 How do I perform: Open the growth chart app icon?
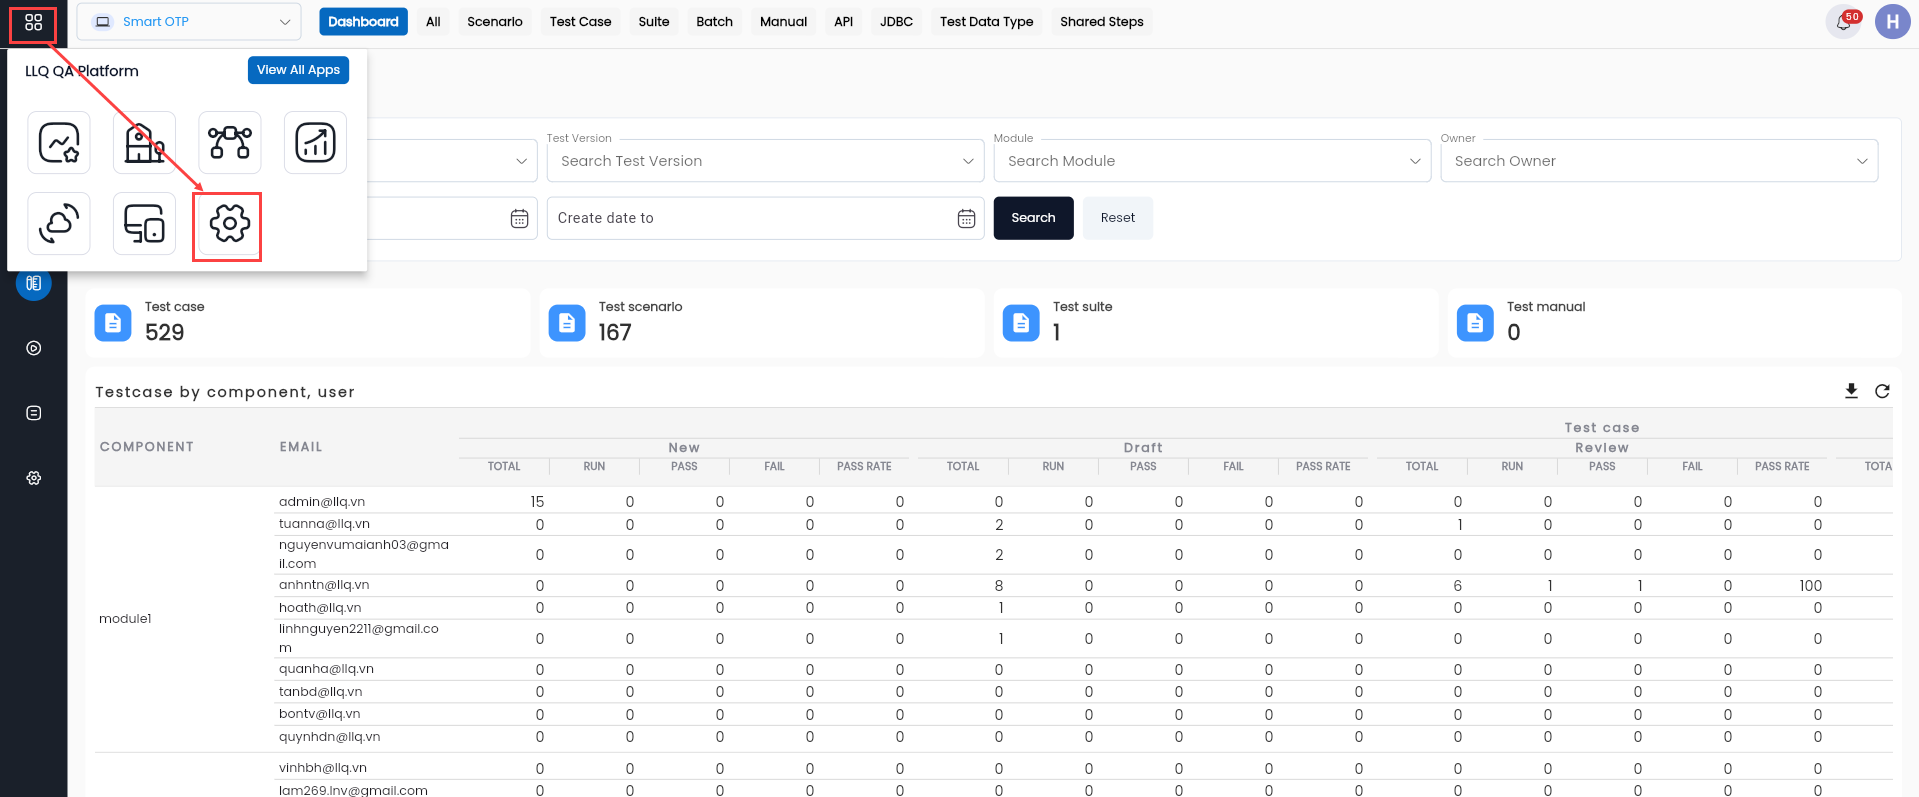[315, 143]
